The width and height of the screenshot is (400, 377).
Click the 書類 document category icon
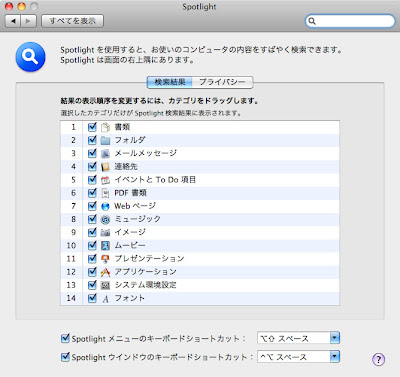click(x=105, y=127)
